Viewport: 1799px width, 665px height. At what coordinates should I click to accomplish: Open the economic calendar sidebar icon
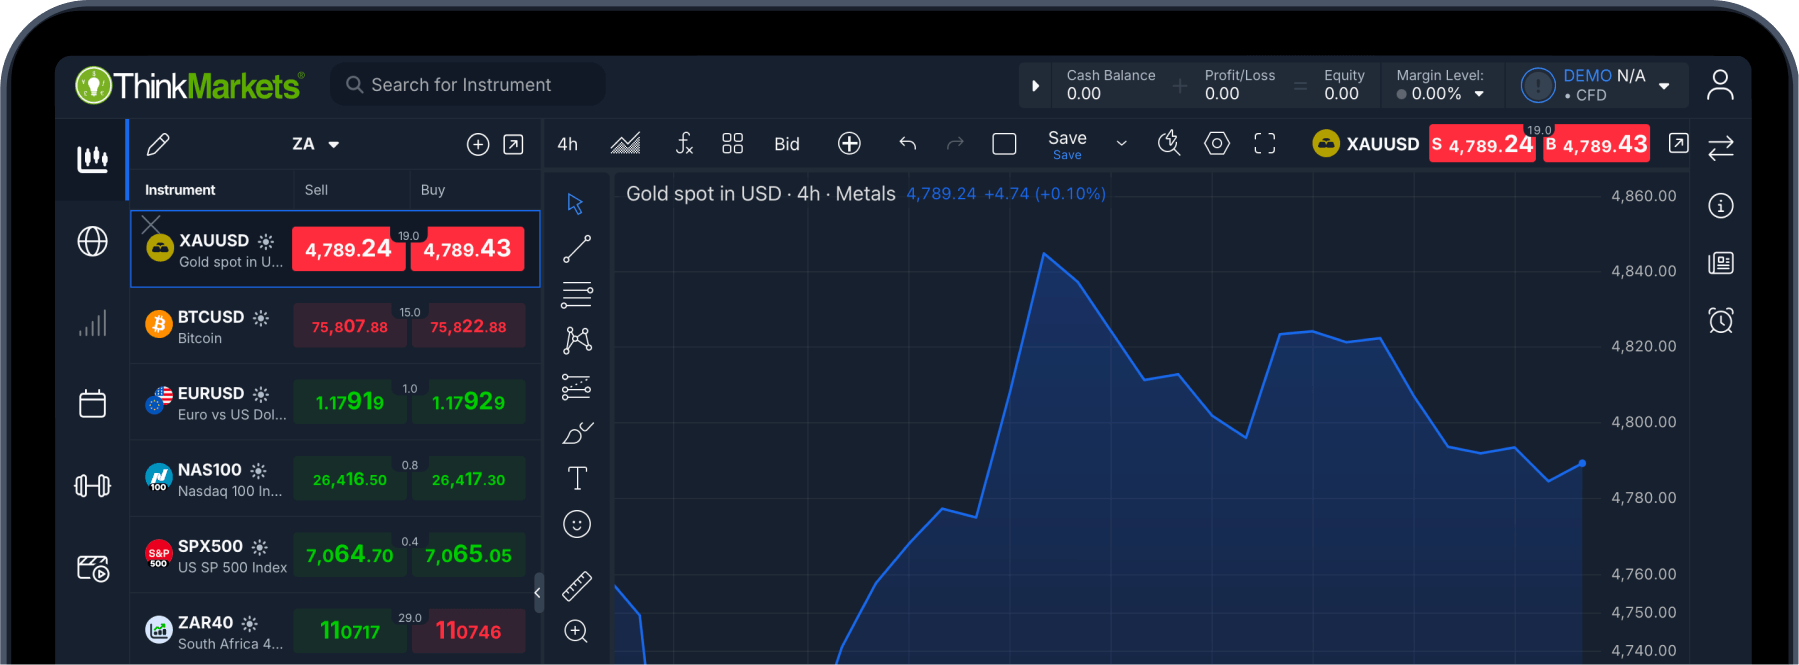(92, 403)
